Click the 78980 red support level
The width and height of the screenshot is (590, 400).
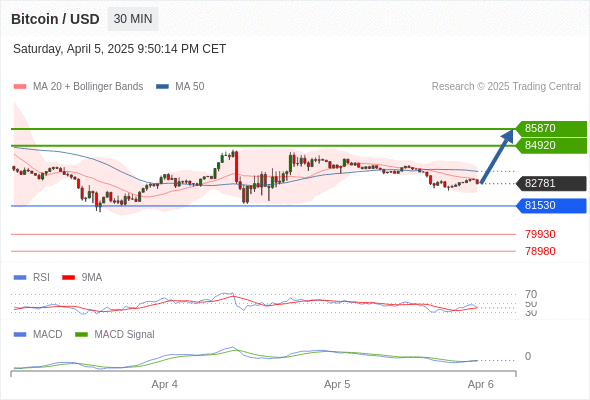[x=540, y=251]
